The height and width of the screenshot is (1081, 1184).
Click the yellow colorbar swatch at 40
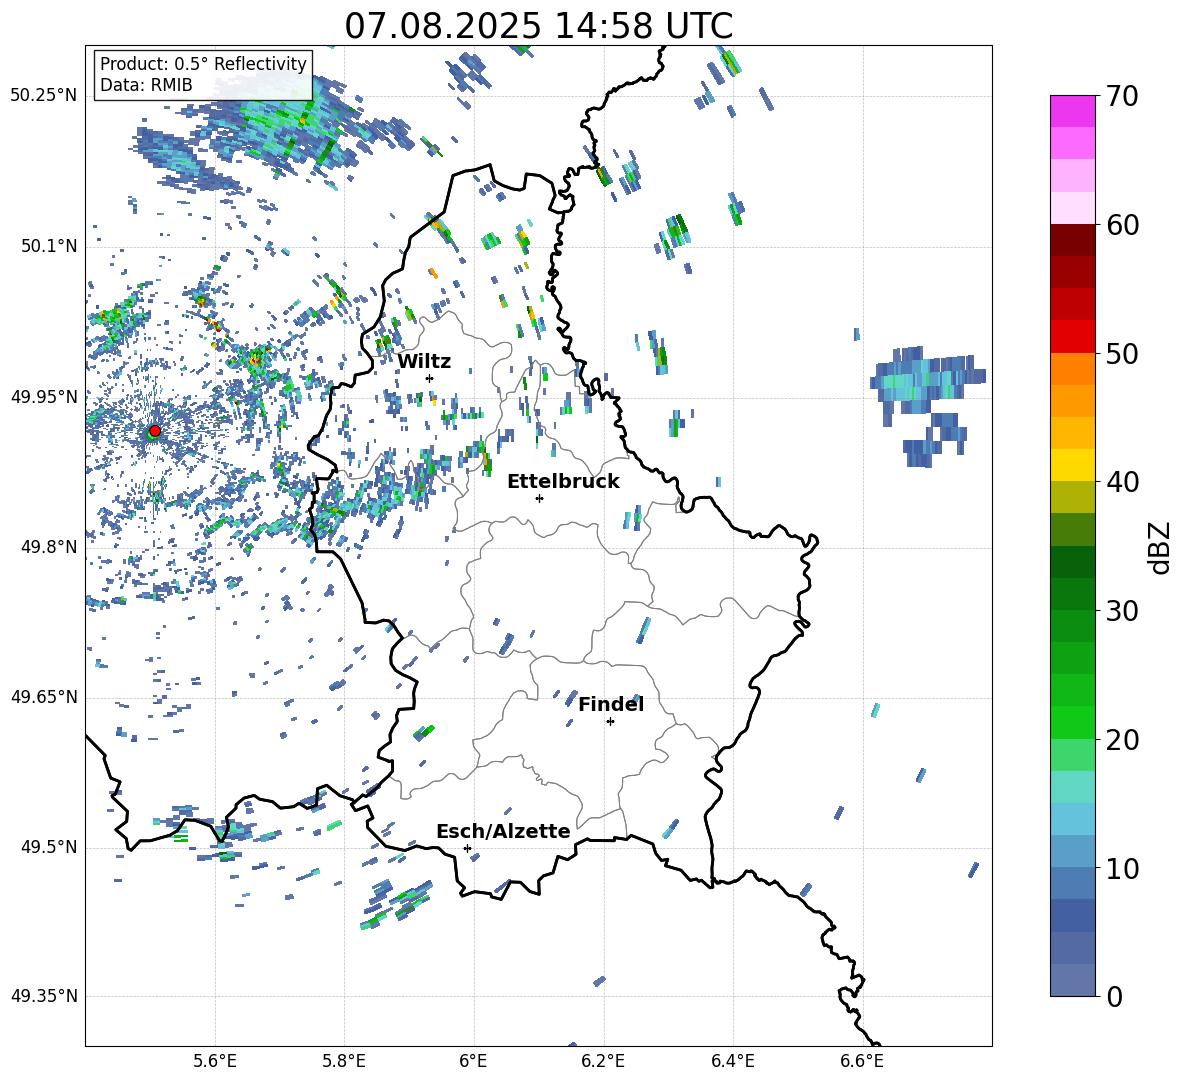click(x=1072, y=465)
